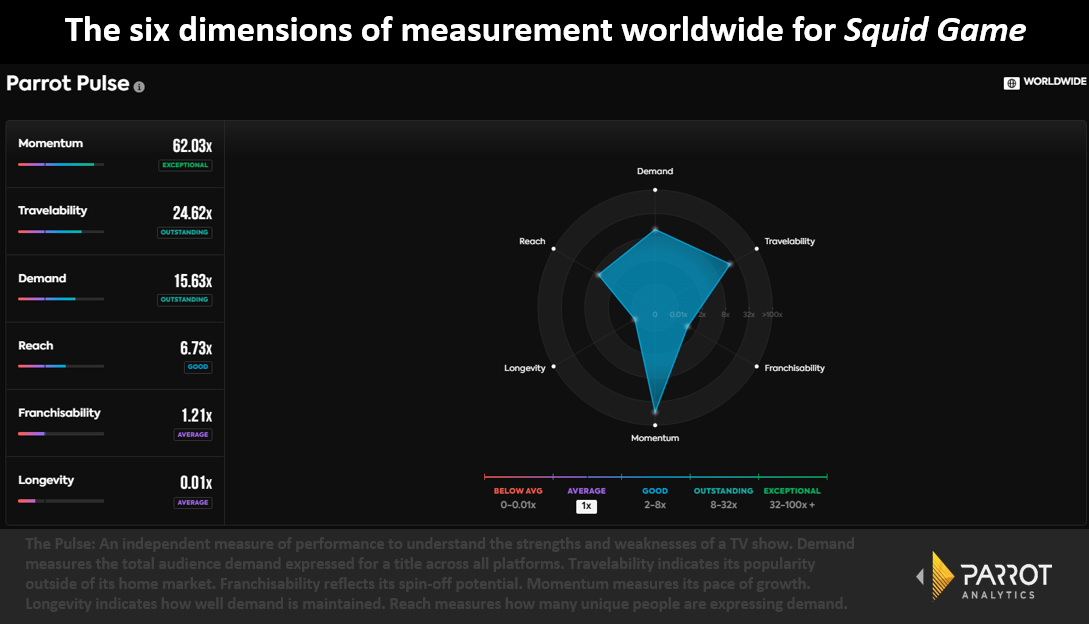Click the Demand axis endpoint dot
This screenshot has width=1089, height=624.
pyautogui.click(x=655, y=190)
